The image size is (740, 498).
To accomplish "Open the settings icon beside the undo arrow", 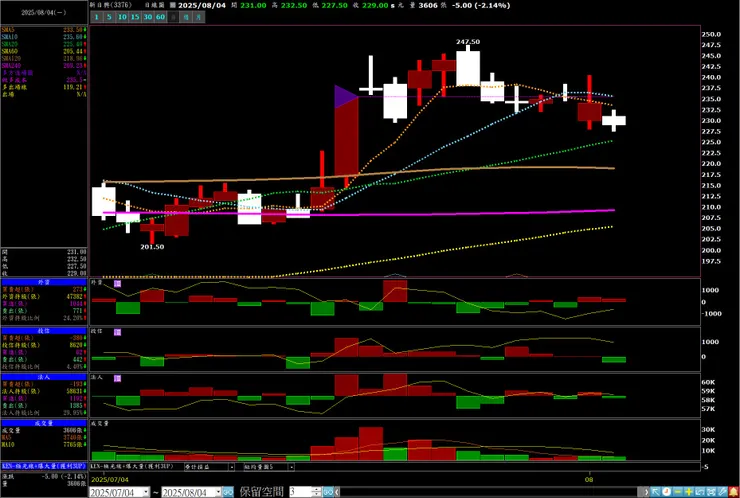I will (711, 492).
